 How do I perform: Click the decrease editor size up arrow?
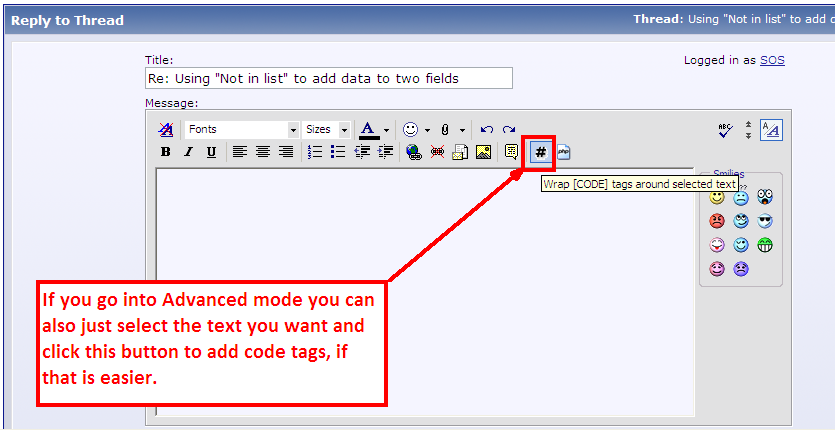tap(748, 125)
